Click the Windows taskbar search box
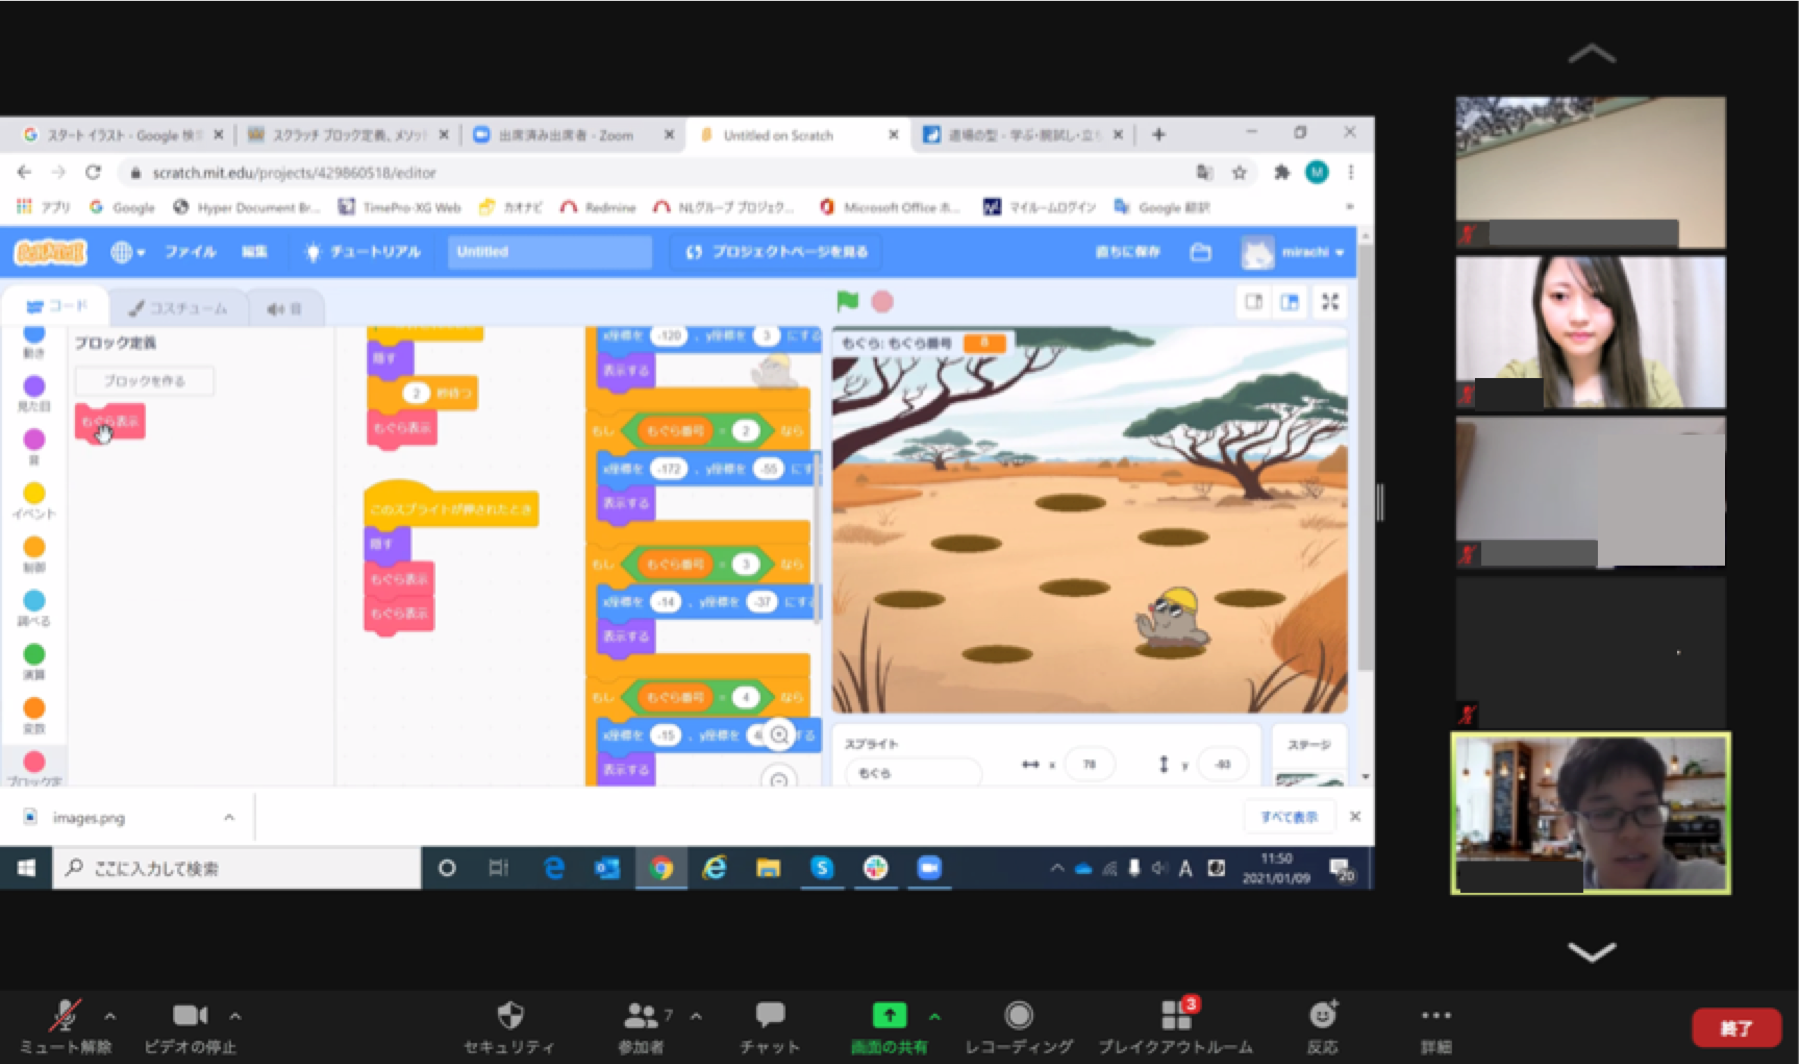 pyautogui.click(x=237, y=868)
